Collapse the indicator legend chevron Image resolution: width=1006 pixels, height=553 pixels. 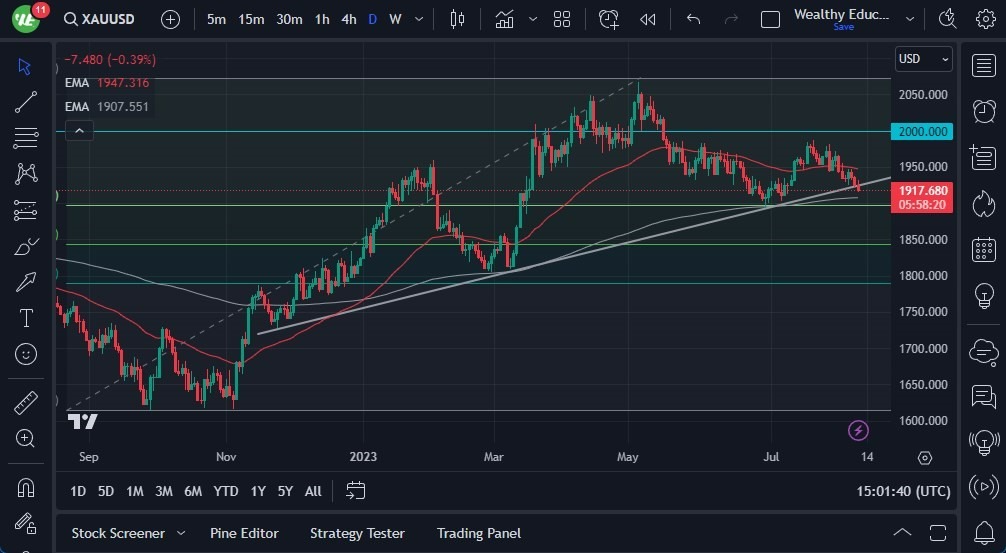click(79, 130)
